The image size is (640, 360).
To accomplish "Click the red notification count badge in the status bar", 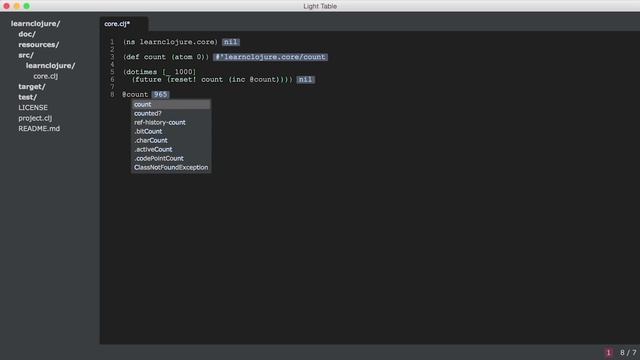I will coord(608,353).
